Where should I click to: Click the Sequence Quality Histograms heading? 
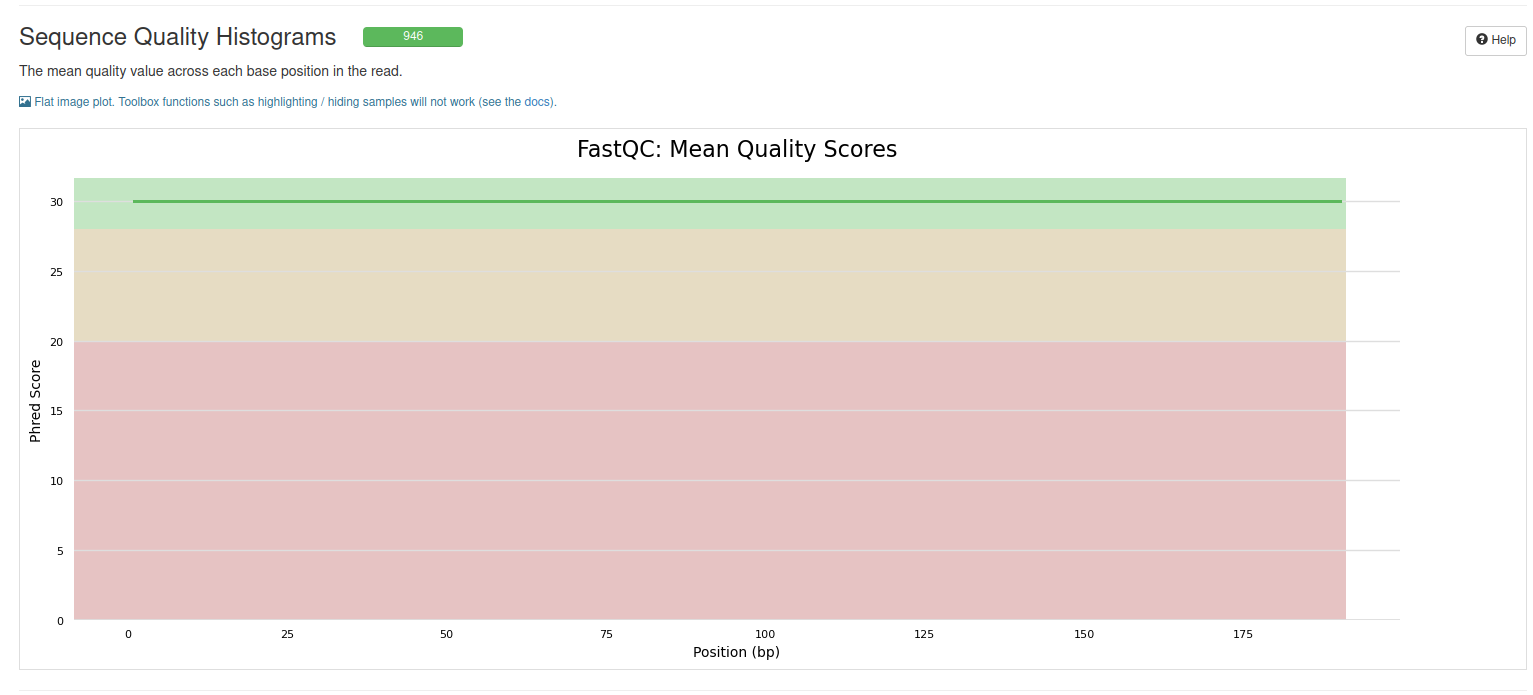pos(178,37)
